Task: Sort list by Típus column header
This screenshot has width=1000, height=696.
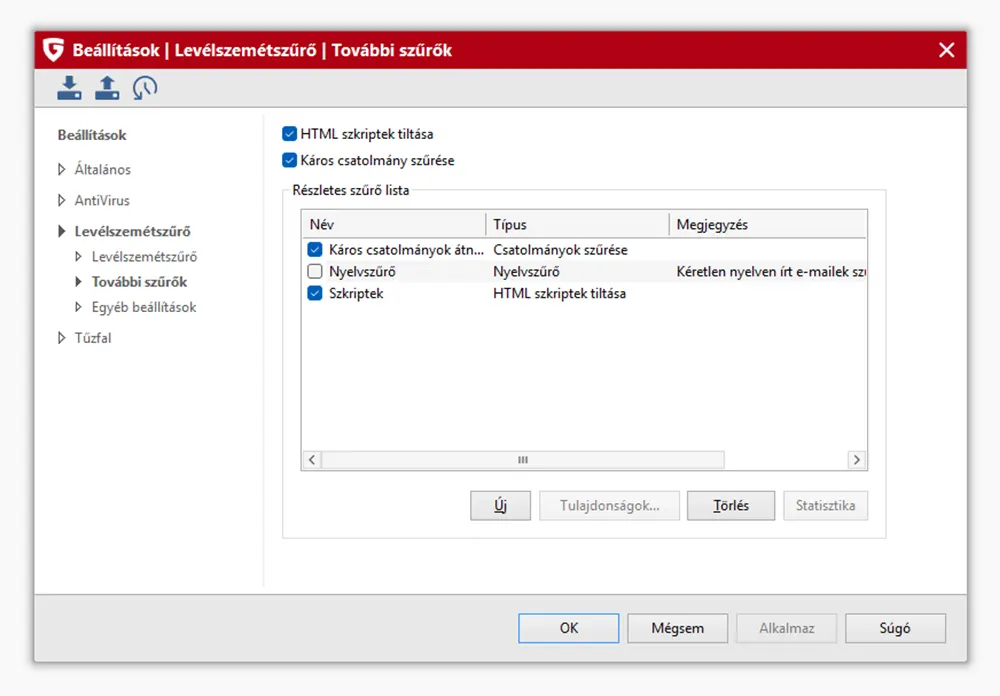Action: pyautogui.click(x=577, y=225)
